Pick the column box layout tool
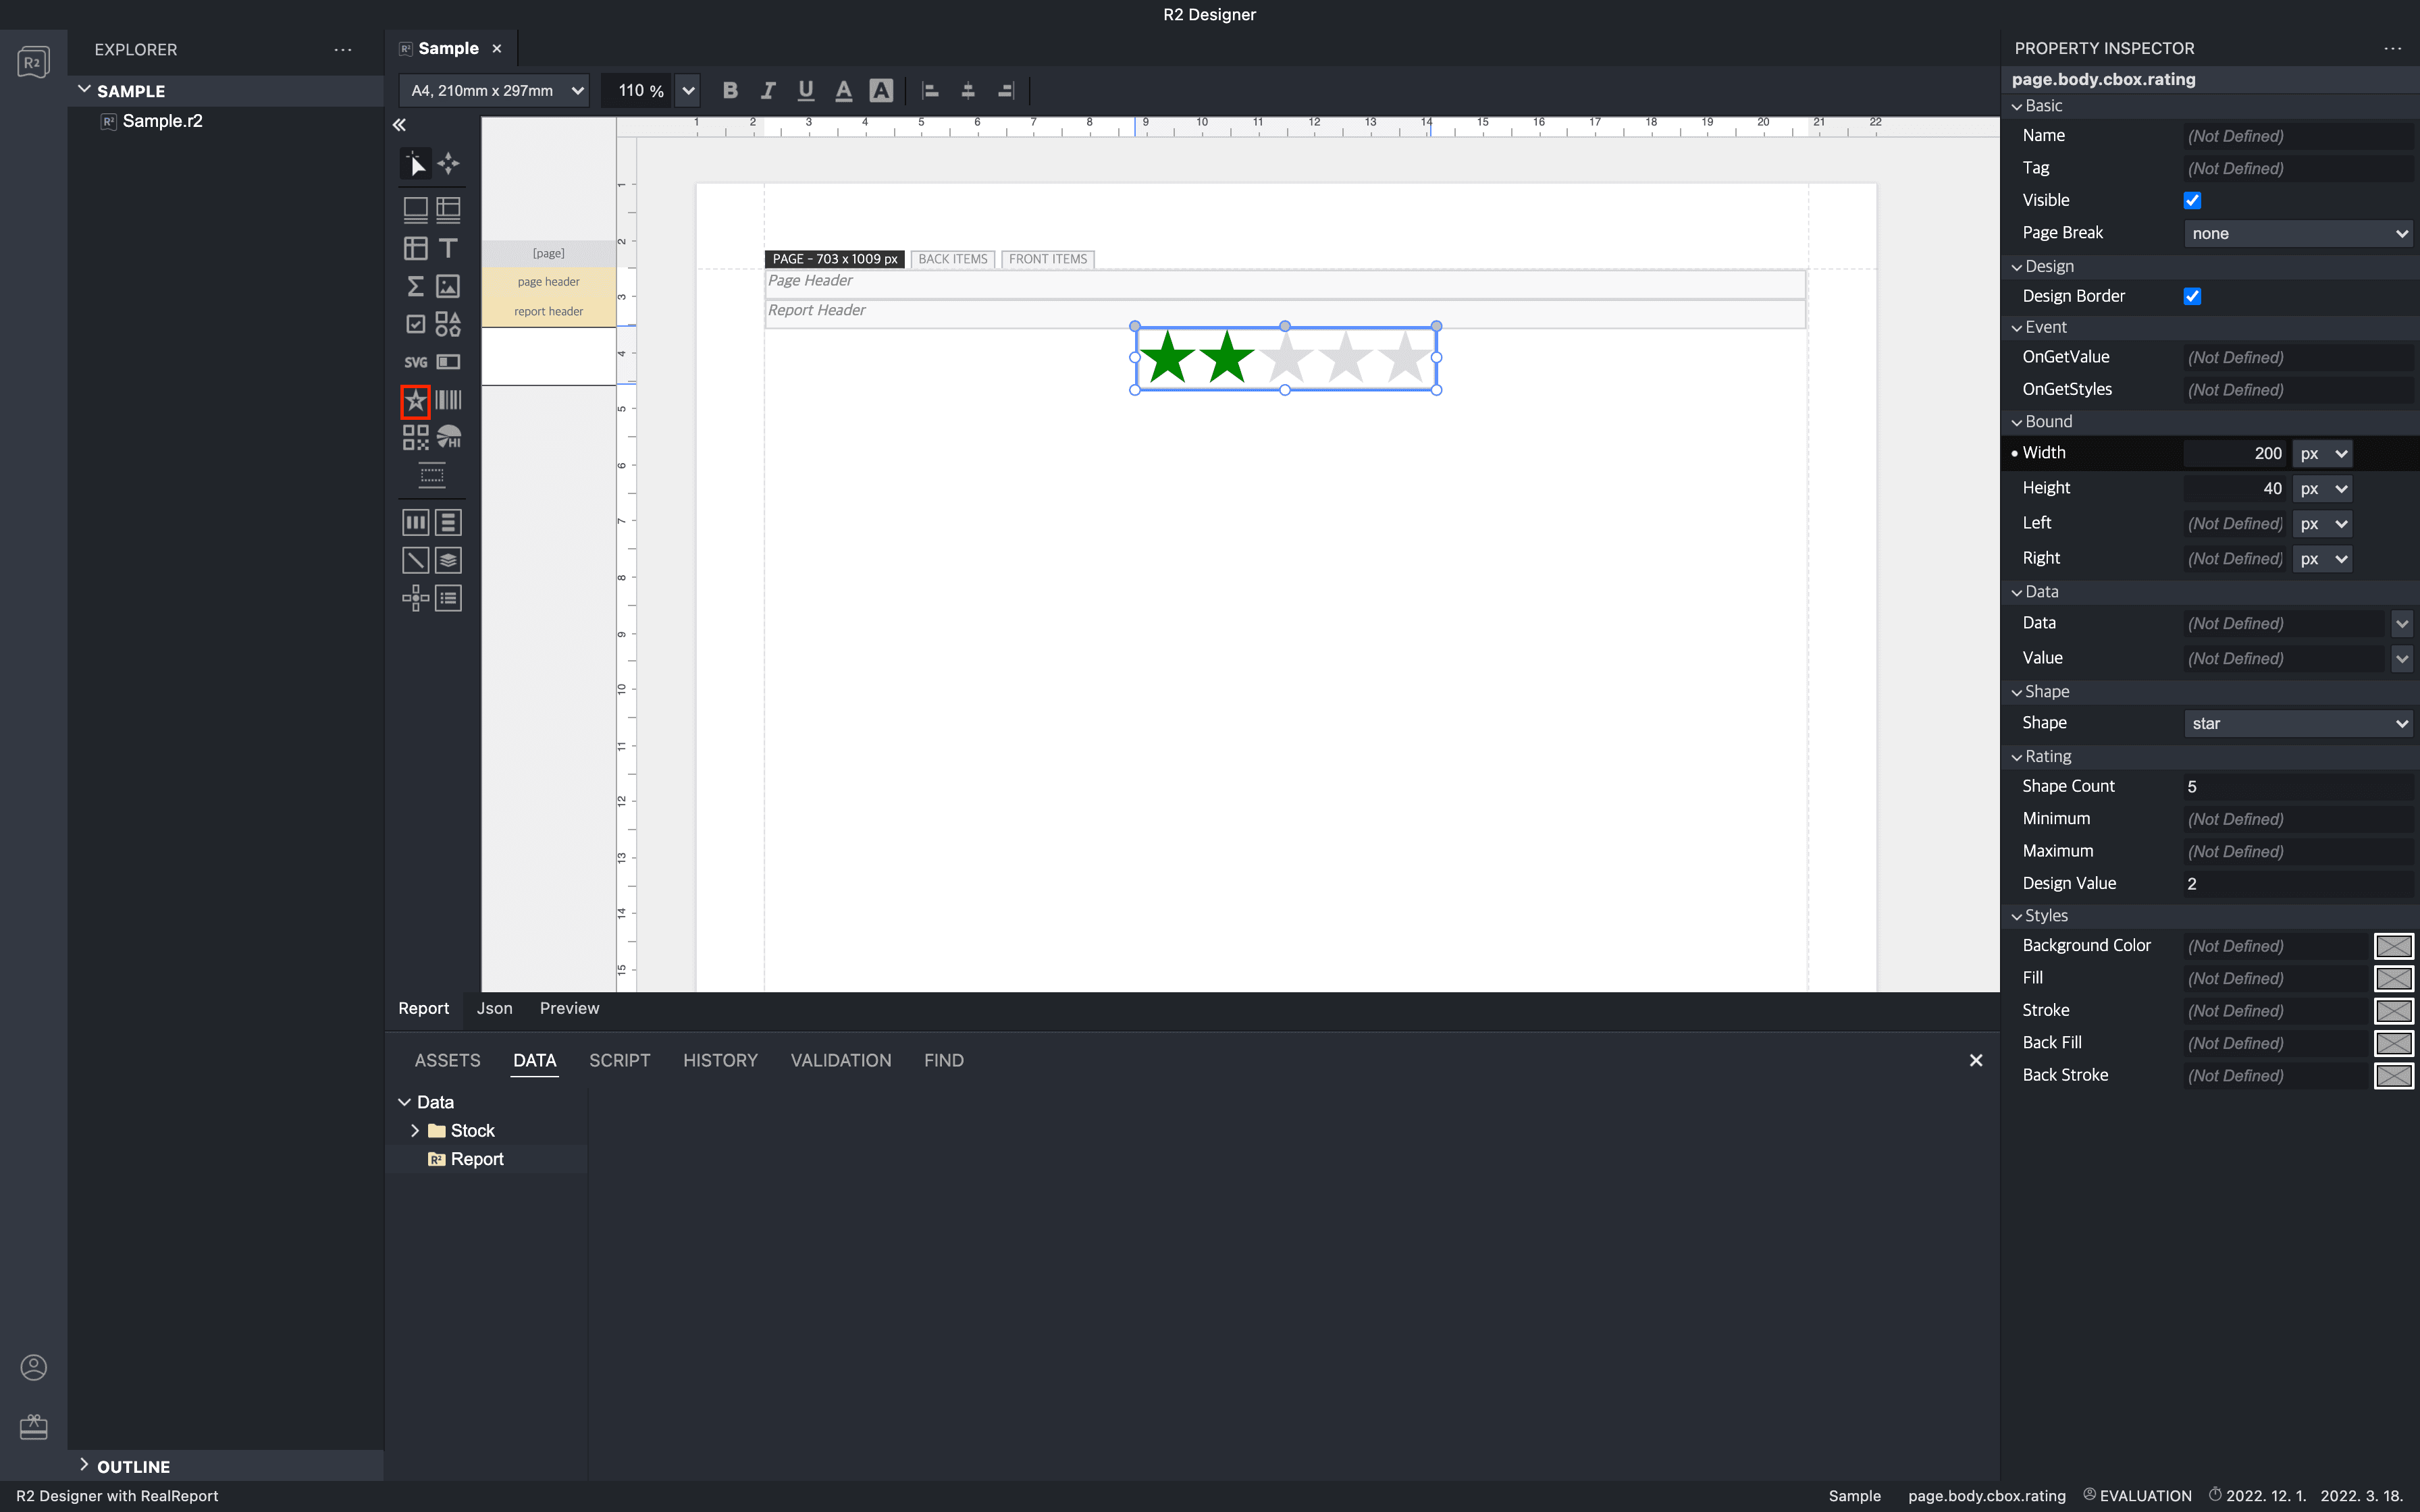This screenshot has height=1512, width=2420. click(x=416, y=522)
